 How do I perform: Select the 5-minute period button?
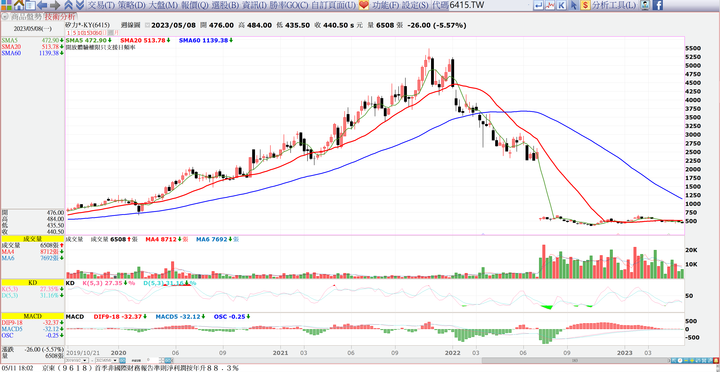tap(74, 33)
